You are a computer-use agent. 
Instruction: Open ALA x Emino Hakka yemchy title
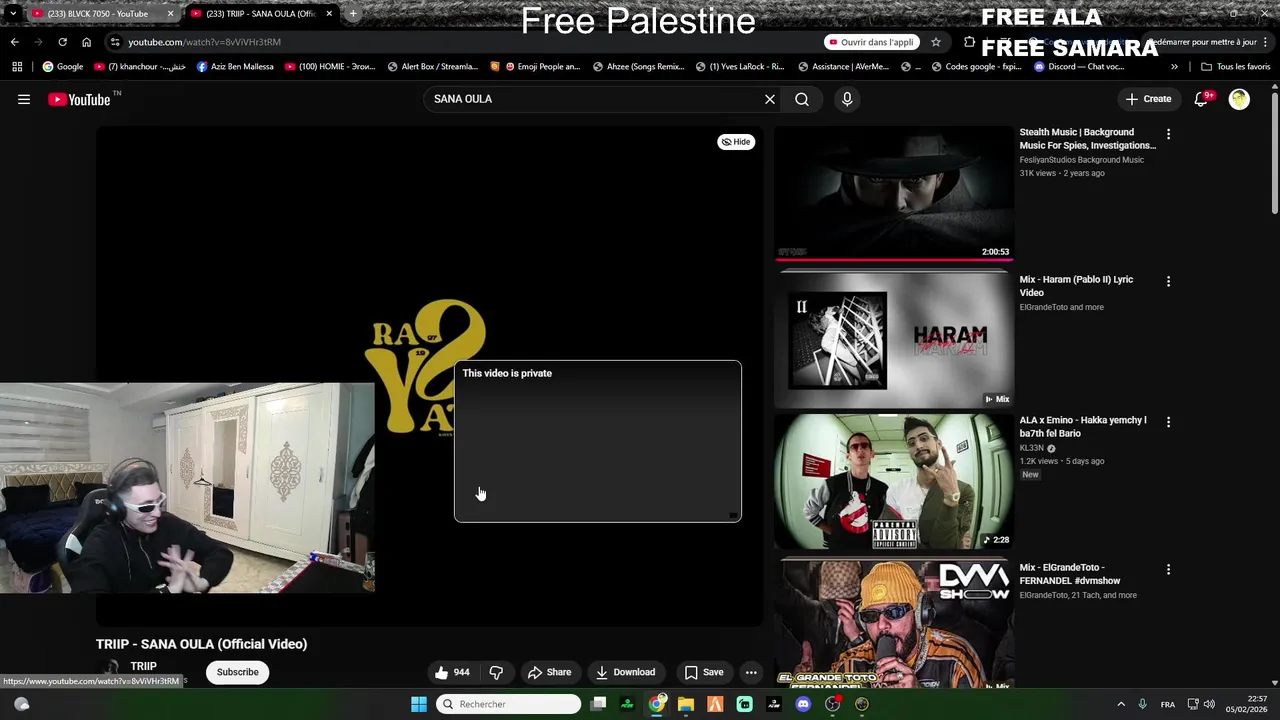[x=1082, y=427]
